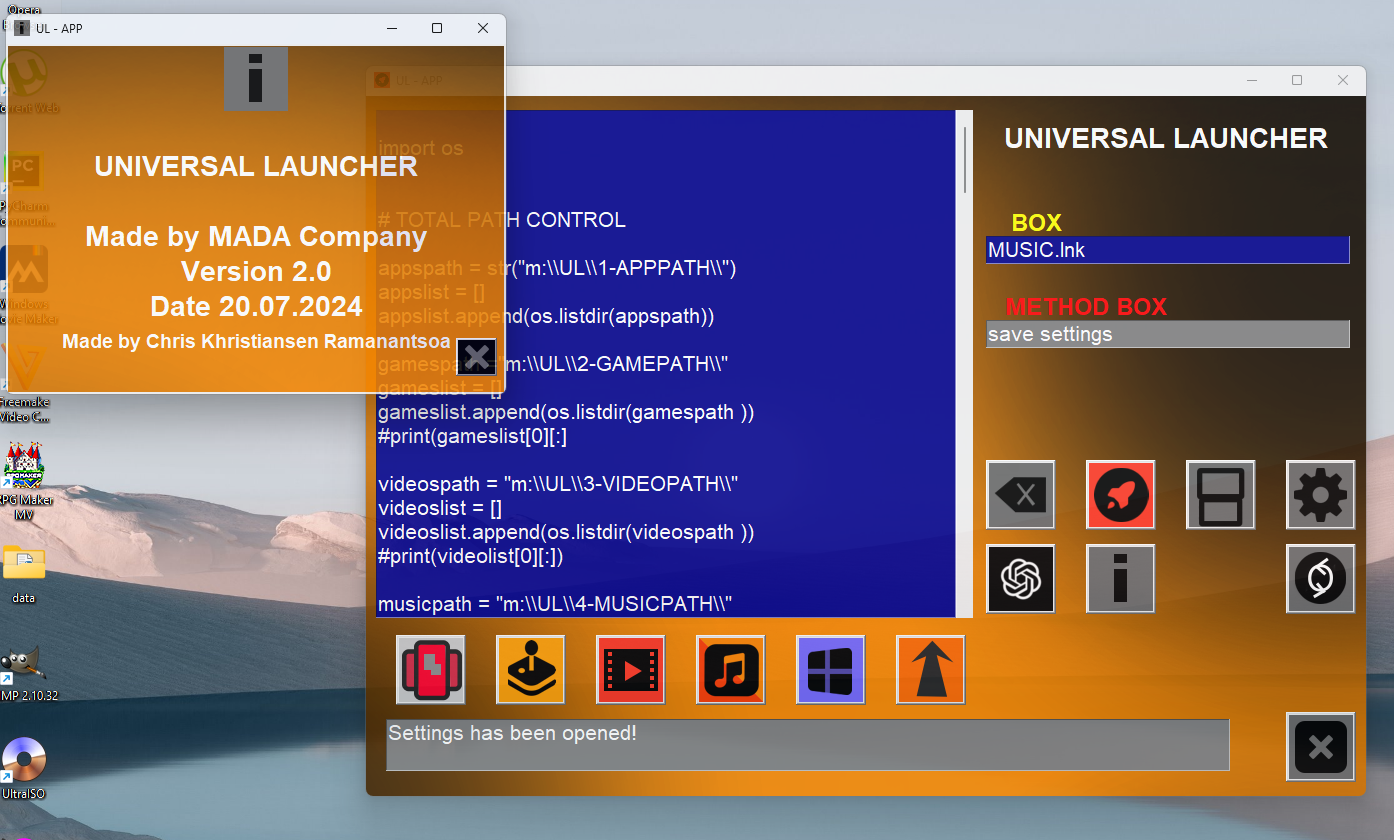Open the MUSIC.lnk selection in BOX
This screenshot has width=1394, height=840.
[x=1165, y=250]
